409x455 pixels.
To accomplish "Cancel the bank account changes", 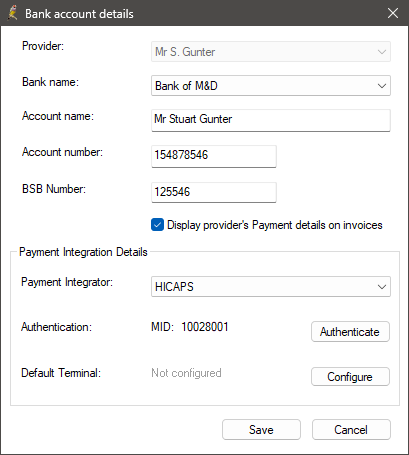I will tap(351, 430).
